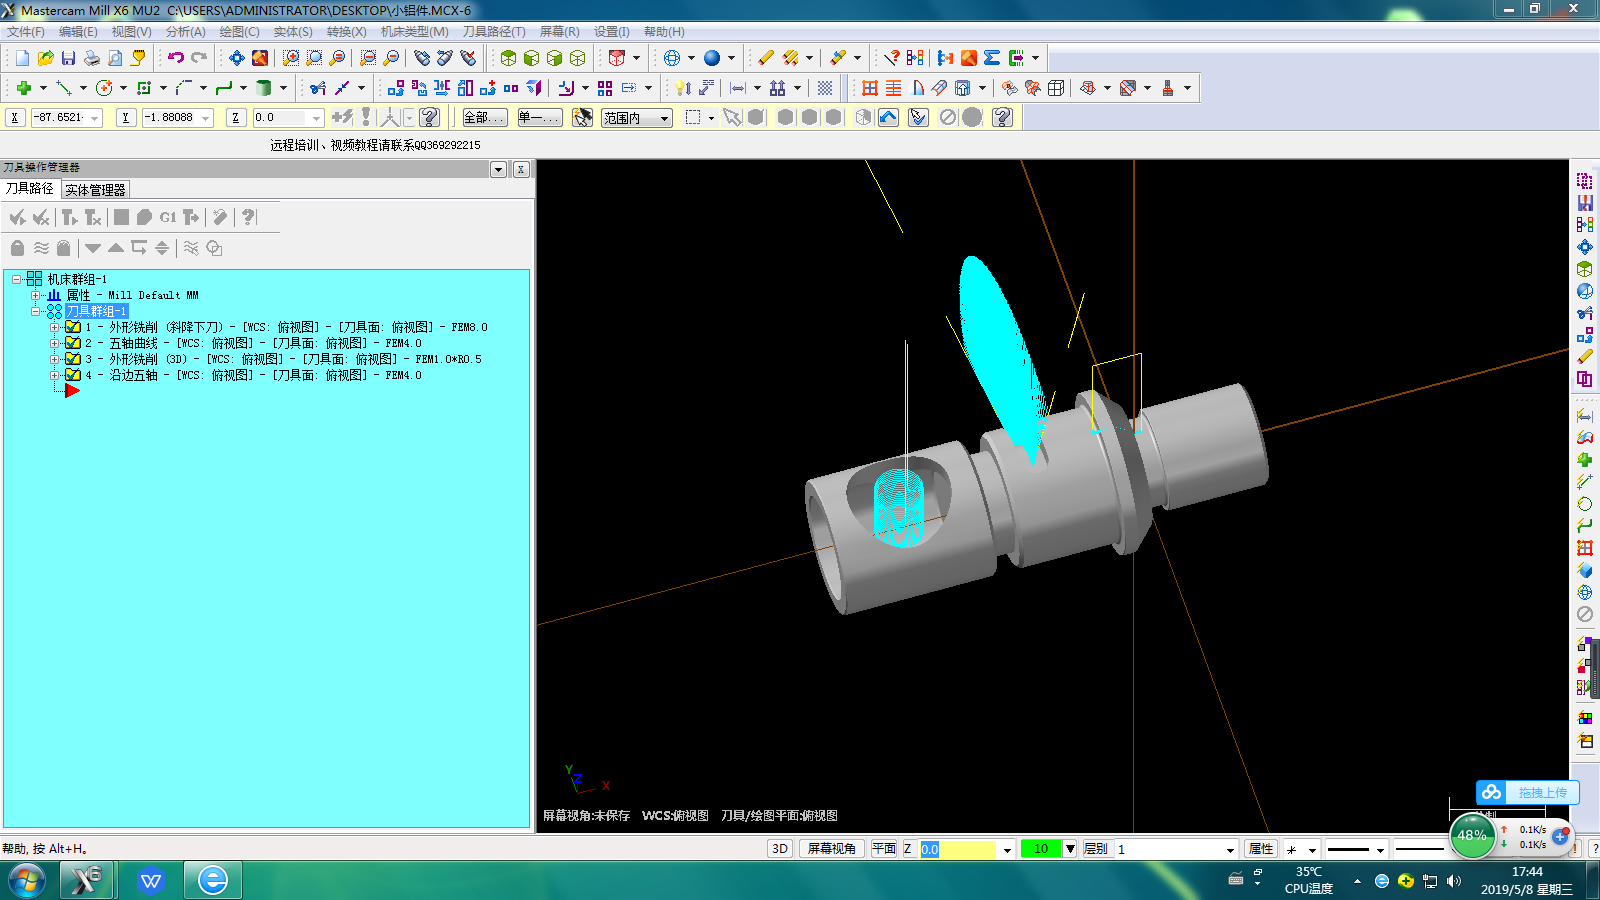Print with the printer icon

point(91,58)
